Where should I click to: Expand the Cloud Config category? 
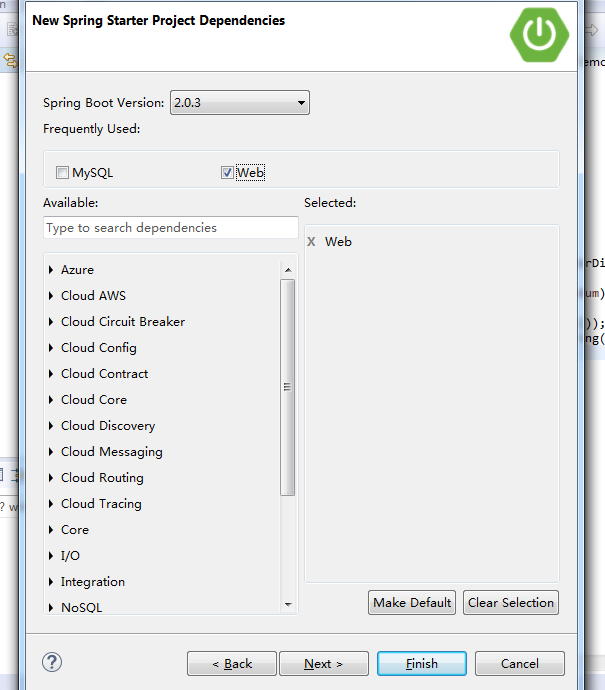click(51, 348)
